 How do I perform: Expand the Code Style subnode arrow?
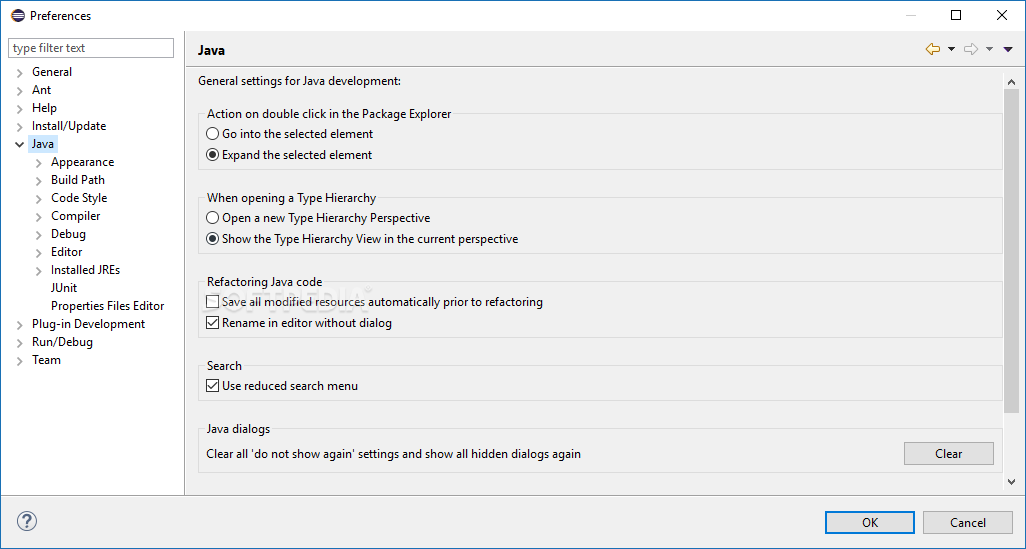tap(39, 198)
